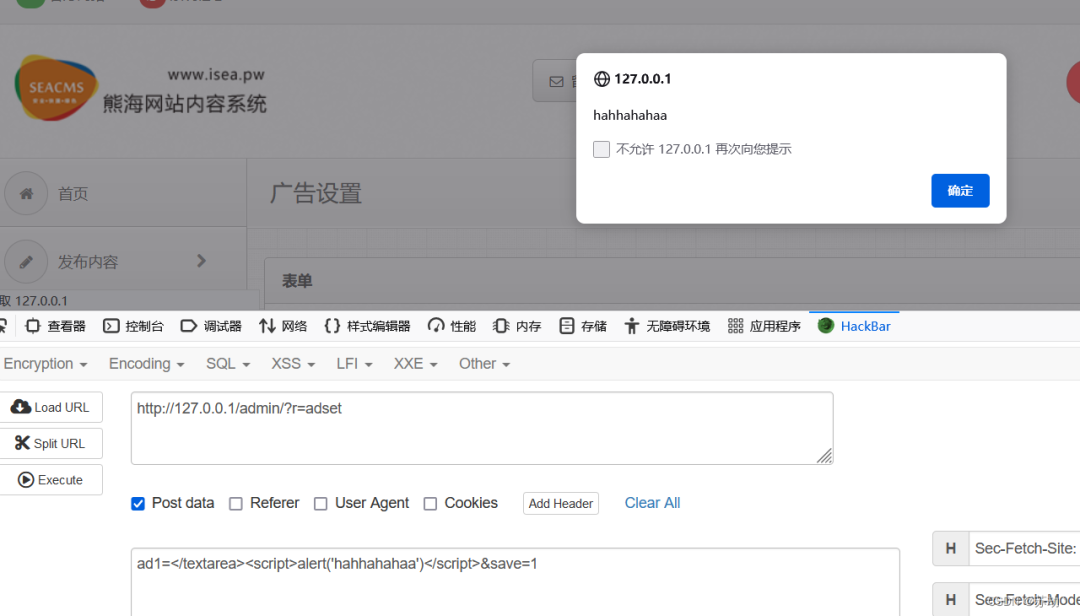Click the performance gauge icon beside 性能
The image size is (1080, 616).
point(436,326)
